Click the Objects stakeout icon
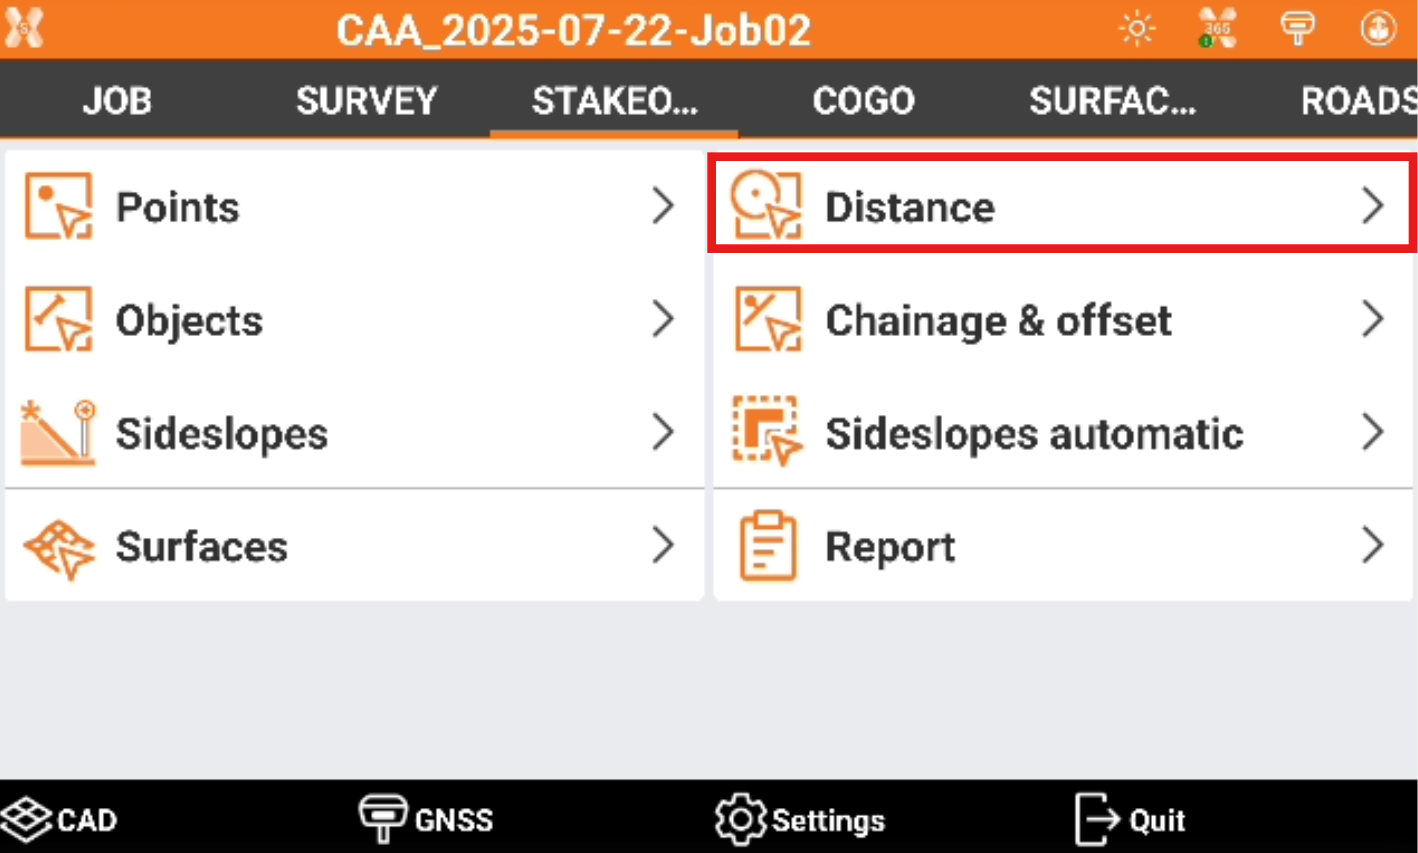 [58, 320]
